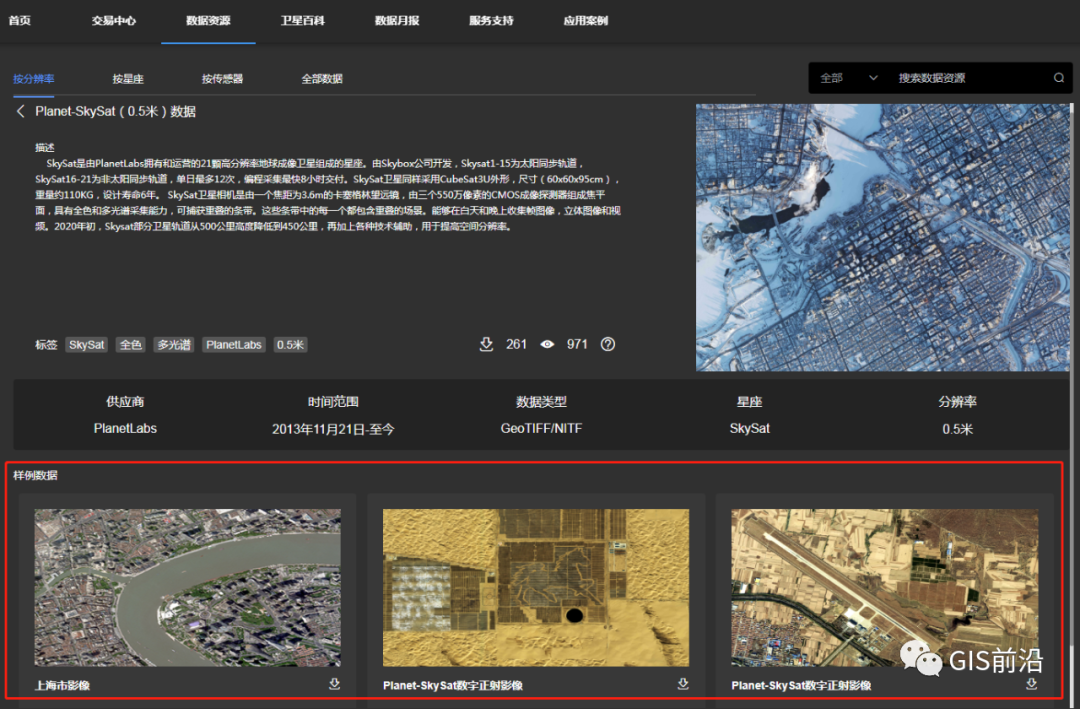Open 数据月报 menu item
Screen dimensions: 1080x709
(x=397, y=21)
